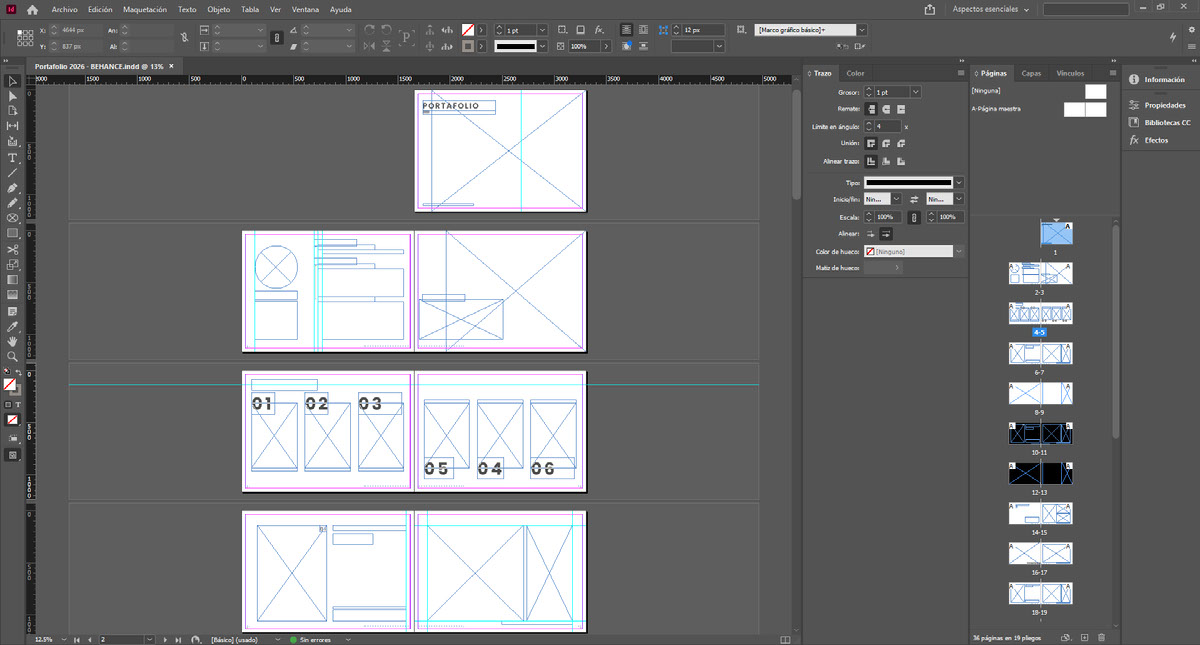Select the Eyedropper tool
Screen dimensions: 1200x645
13,327
